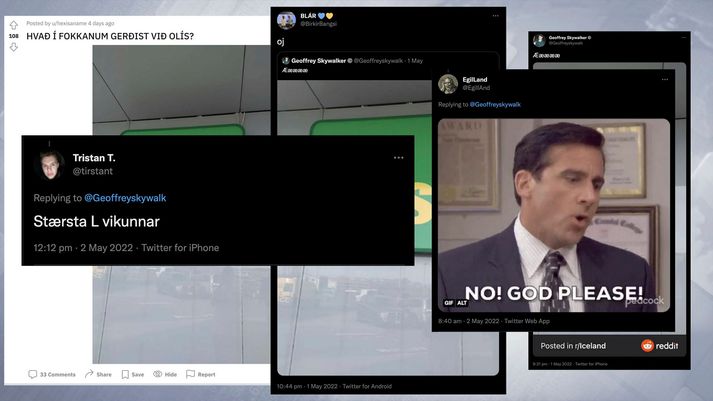Open timestamp 8:40 am 2 May 2022
The height and width of the screenshot is (401, 713).
(x=469, y=321)
